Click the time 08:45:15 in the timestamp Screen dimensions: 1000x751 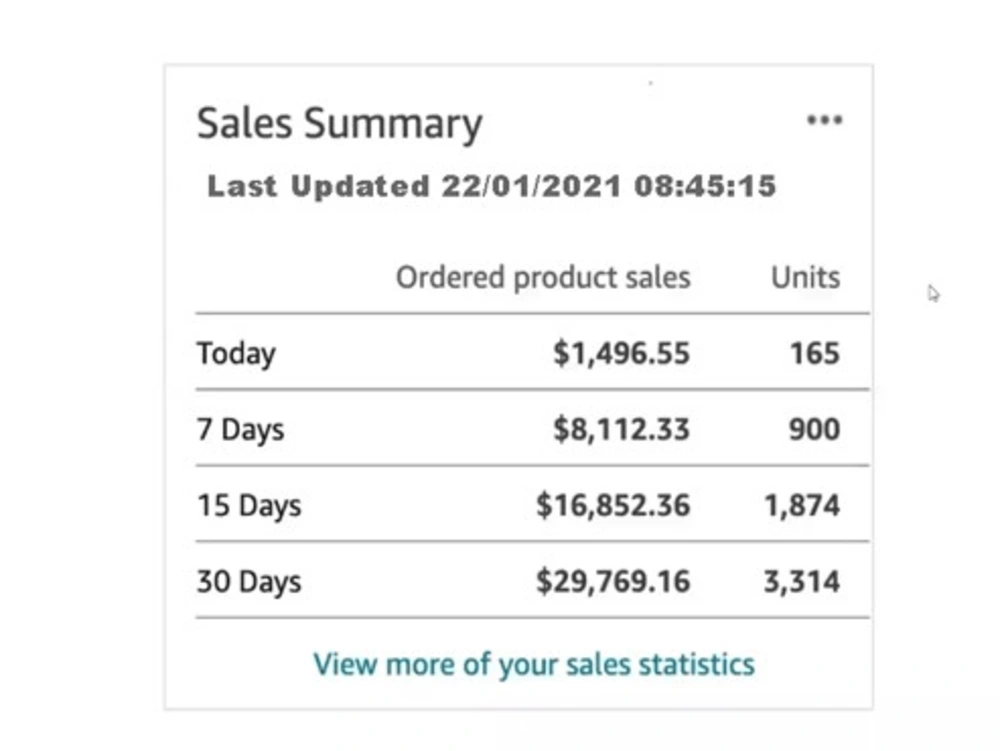[705, 186]
